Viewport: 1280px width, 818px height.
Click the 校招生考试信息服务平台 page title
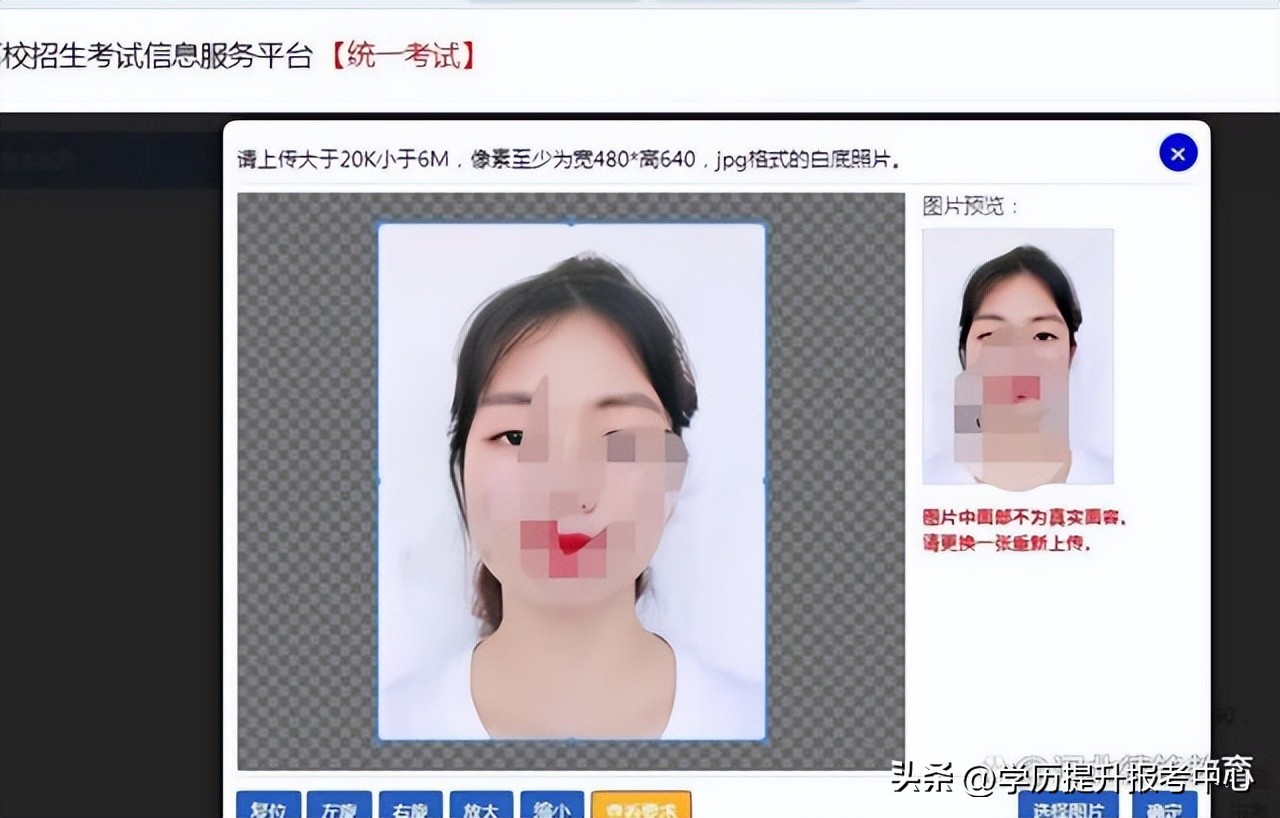pos(150,55)
